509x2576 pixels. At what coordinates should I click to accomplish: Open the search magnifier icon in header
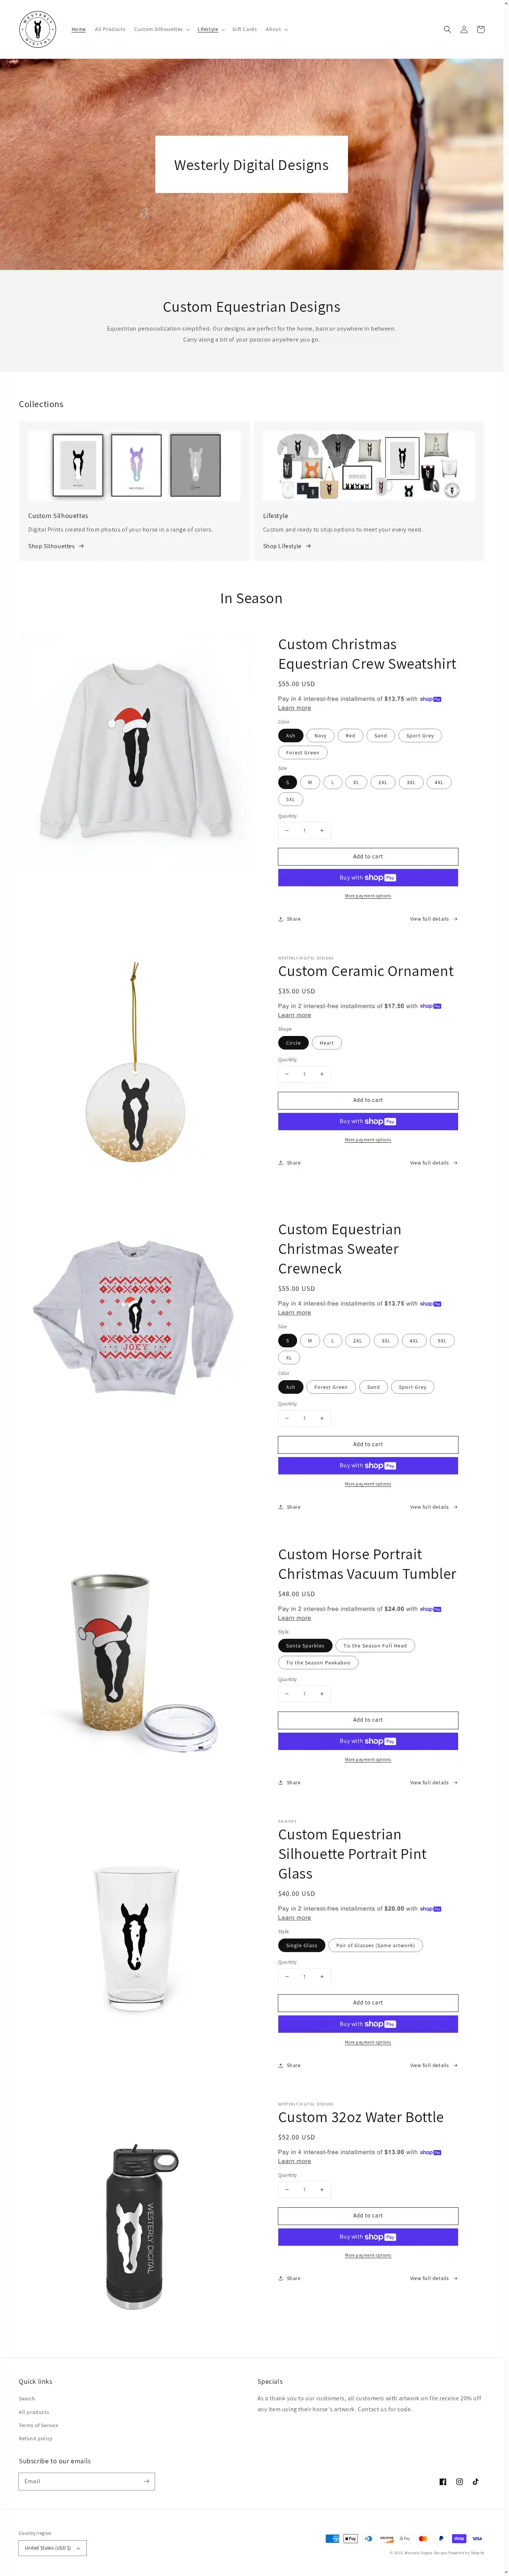click(447, 29)
